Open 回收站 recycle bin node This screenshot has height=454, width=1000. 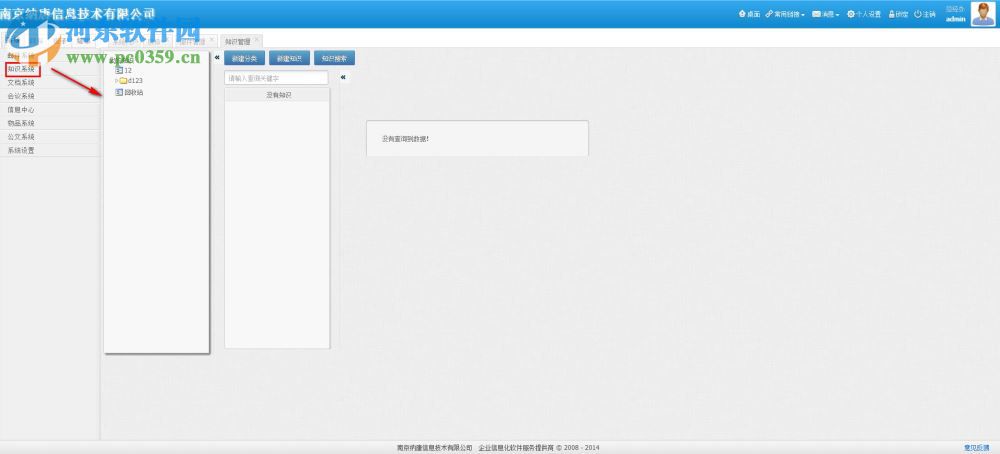pyautogui.click(x=129, y=92)
